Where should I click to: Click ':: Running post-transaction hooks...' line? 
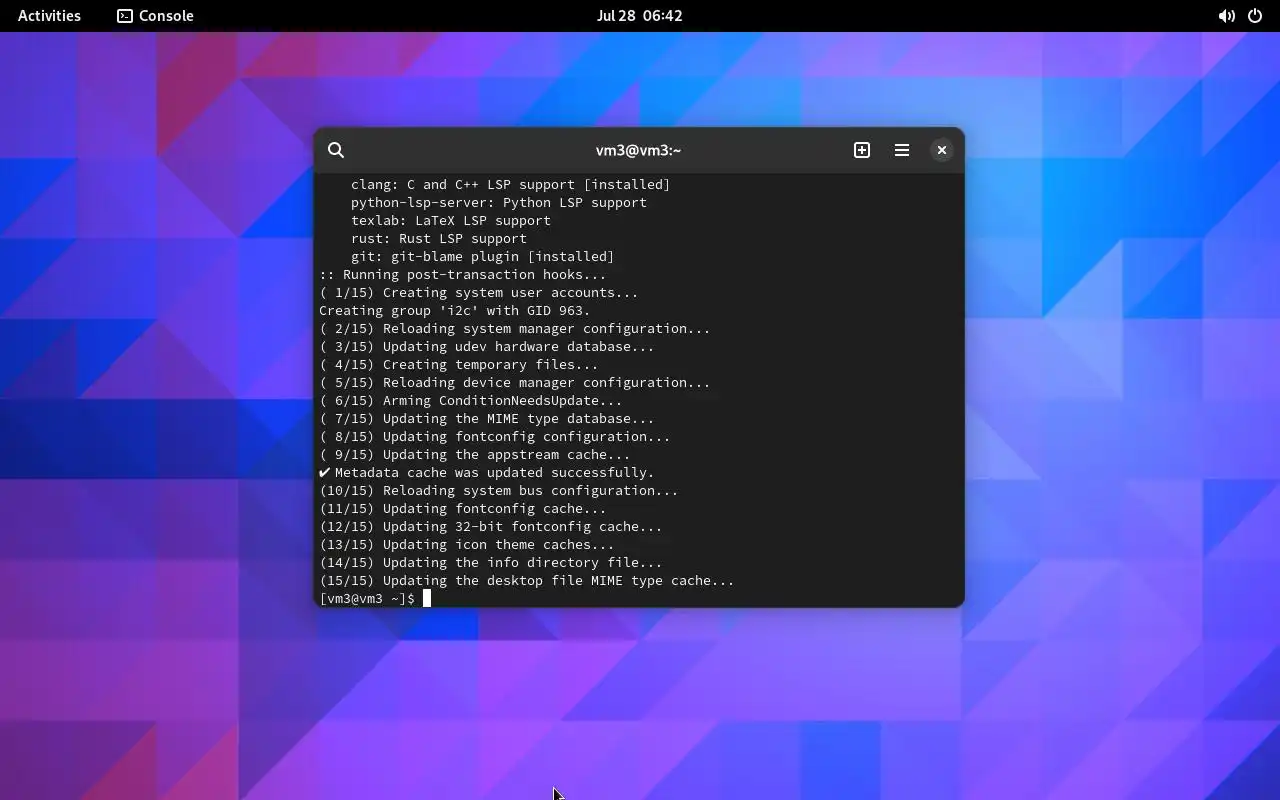pos(463,274)
